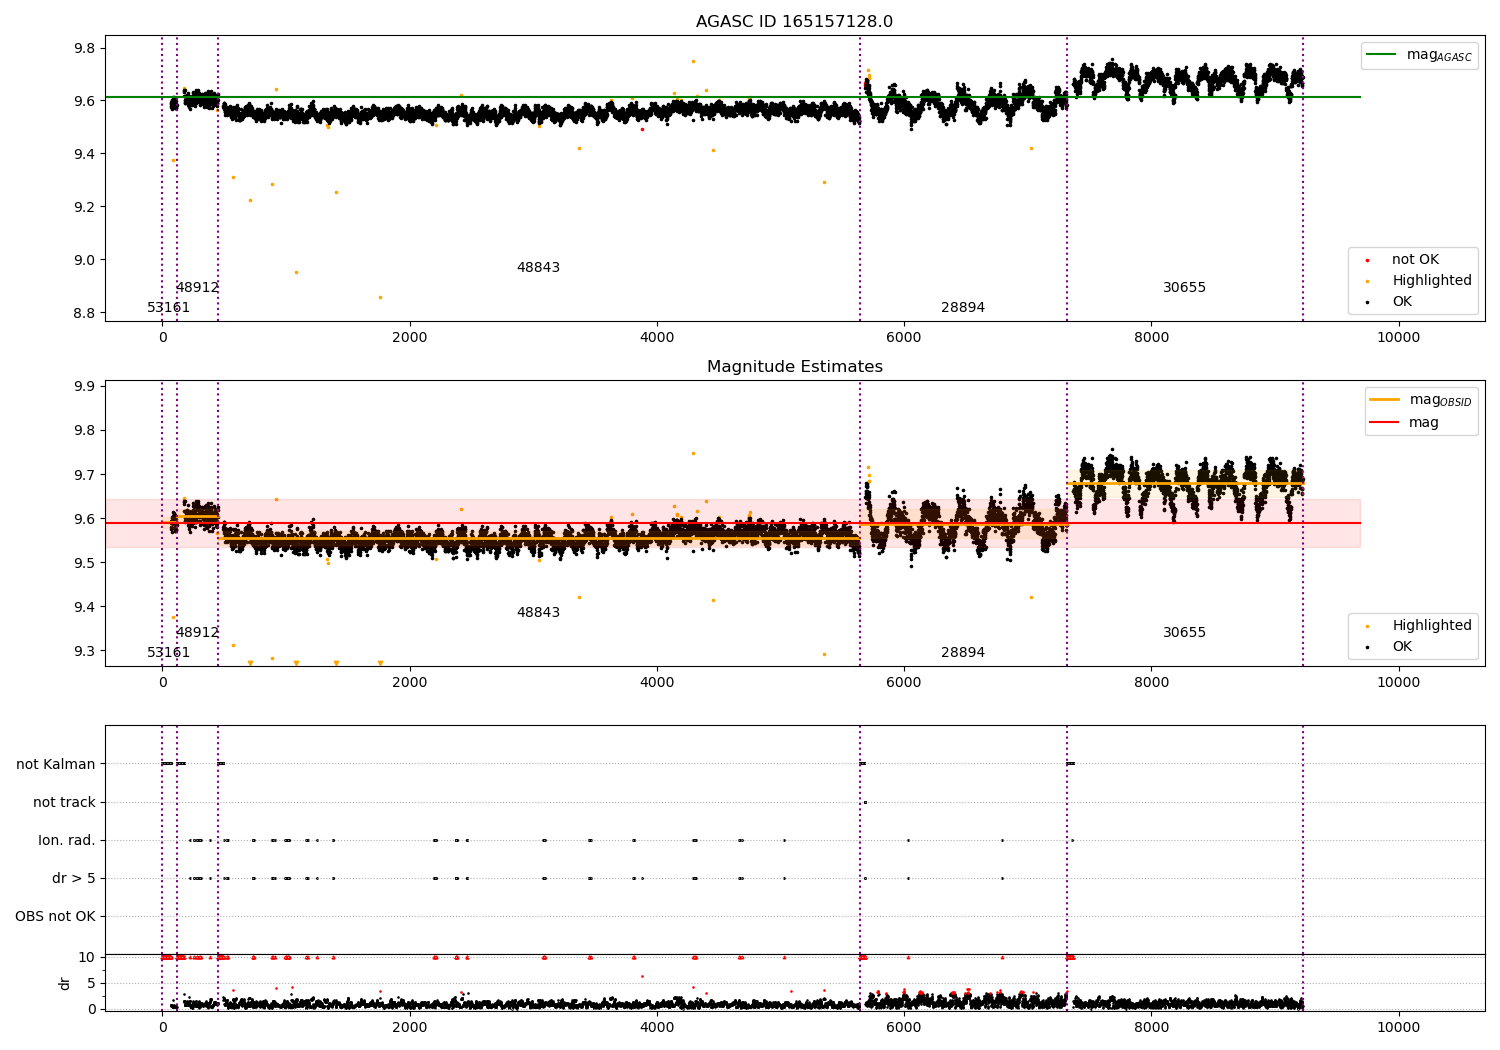Select the 9.3 y-axis tick of Magnitude Estimates
Image resolution: width=1500 pixels, height=1050 pixels.
click(x=84, y=651)
